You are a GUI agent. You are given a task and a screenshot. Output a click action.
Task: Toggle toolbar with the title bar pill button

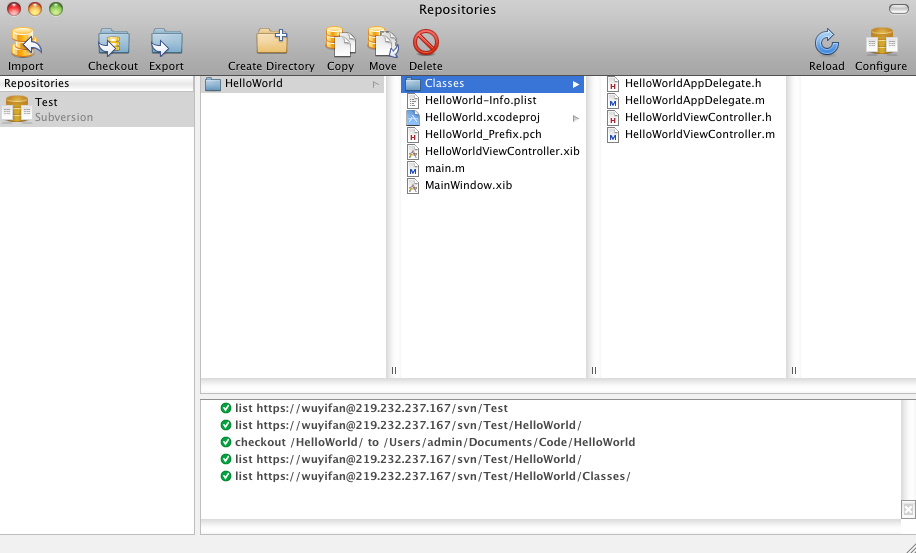[x=898, y=9]
